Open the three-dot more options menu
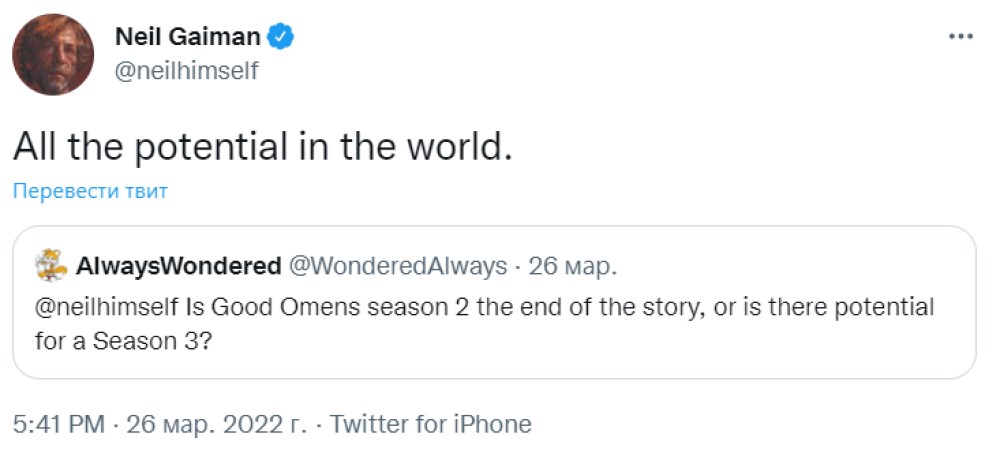 pos(960,36)
